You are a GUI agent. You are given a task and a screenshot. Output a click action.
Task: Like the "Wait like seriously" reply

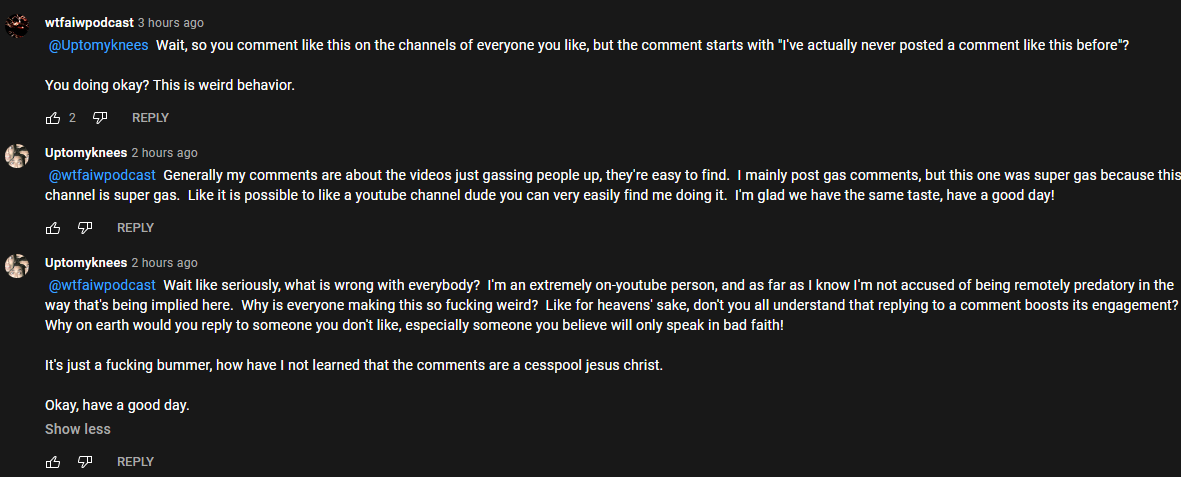tap(53, 462)
